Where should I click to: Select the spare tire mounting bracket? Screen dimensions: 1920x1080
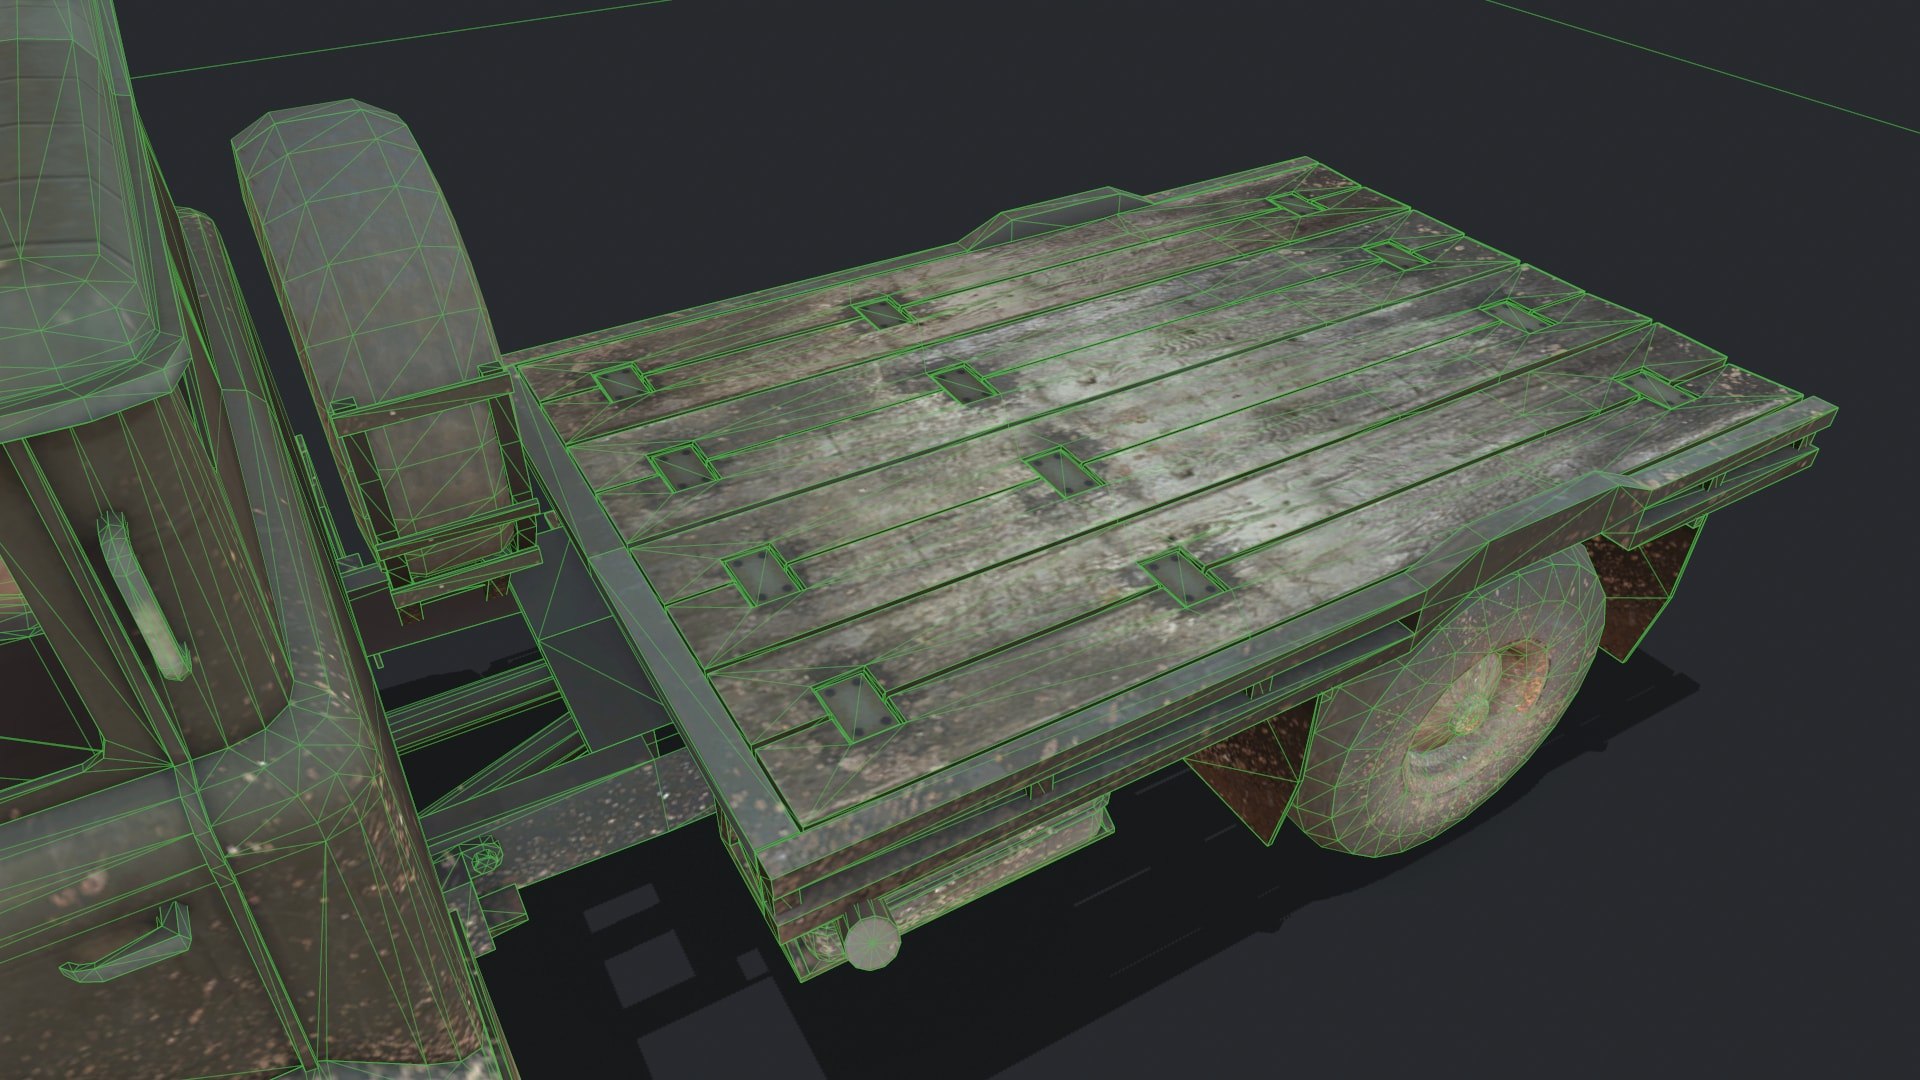coord(439,490)
